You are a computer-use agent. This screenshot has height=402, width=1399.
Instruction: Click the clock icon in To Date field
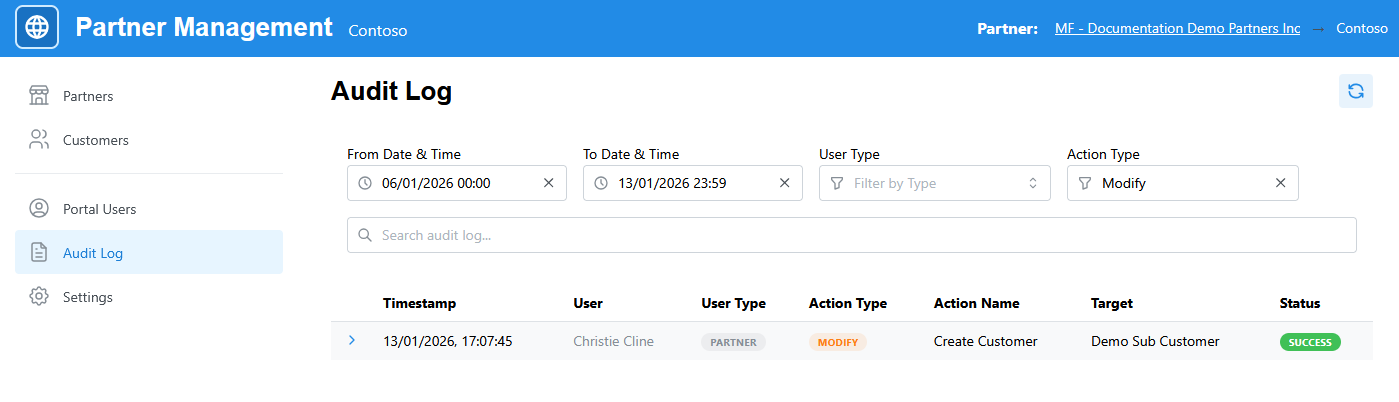click(x=601, y=183)
